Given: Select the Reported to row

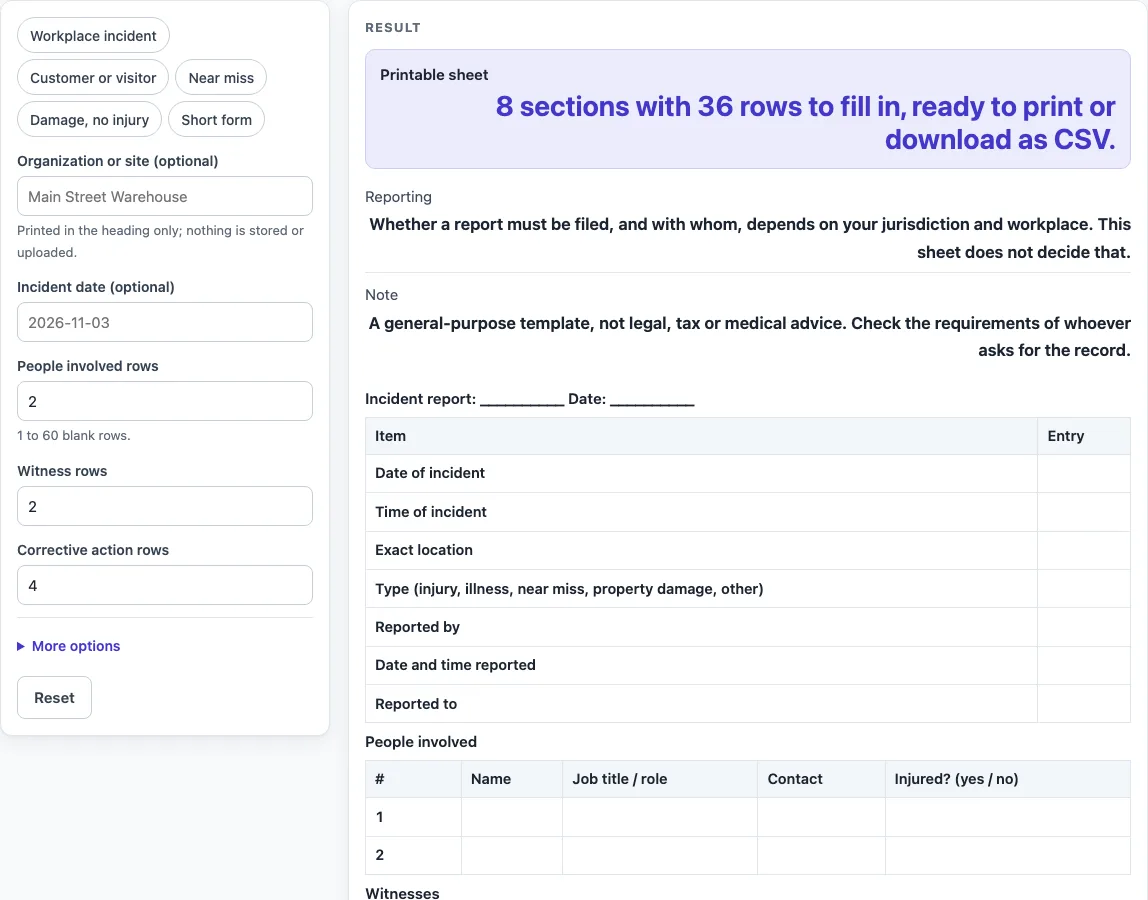Looking at the screenshot, I should 748,704.
